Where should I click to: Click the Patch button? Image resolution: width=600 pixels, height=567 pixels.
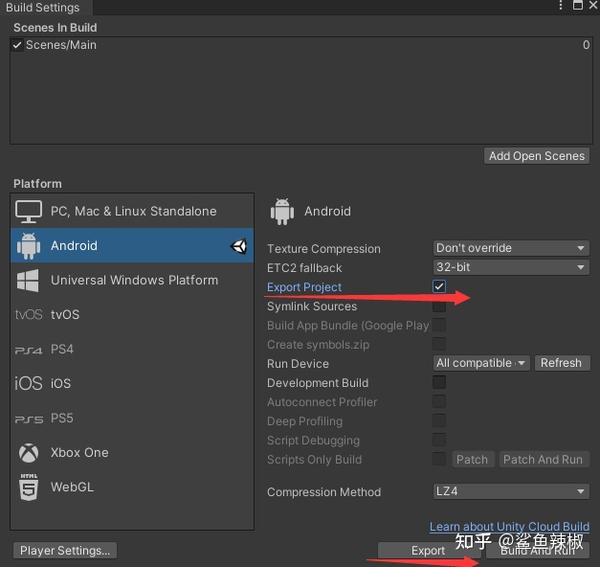(x=472, y=459)
